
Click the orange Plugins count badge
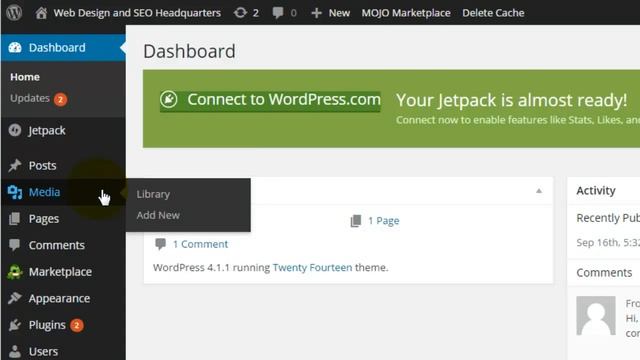[77, 325]
